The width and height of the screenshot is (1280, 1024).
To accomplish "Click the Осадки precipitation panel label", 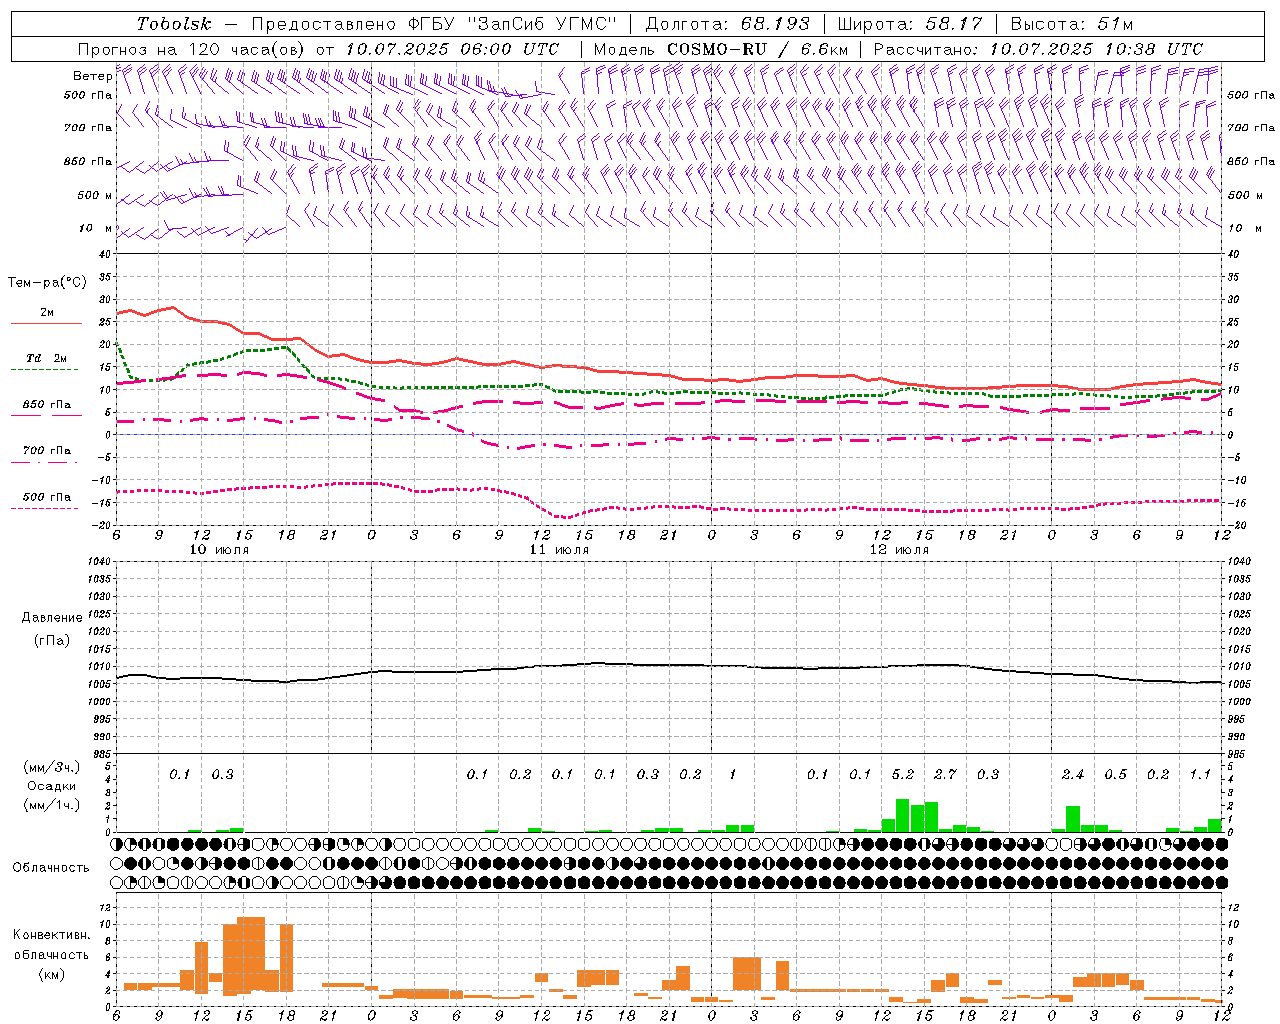I will [52, 786].
